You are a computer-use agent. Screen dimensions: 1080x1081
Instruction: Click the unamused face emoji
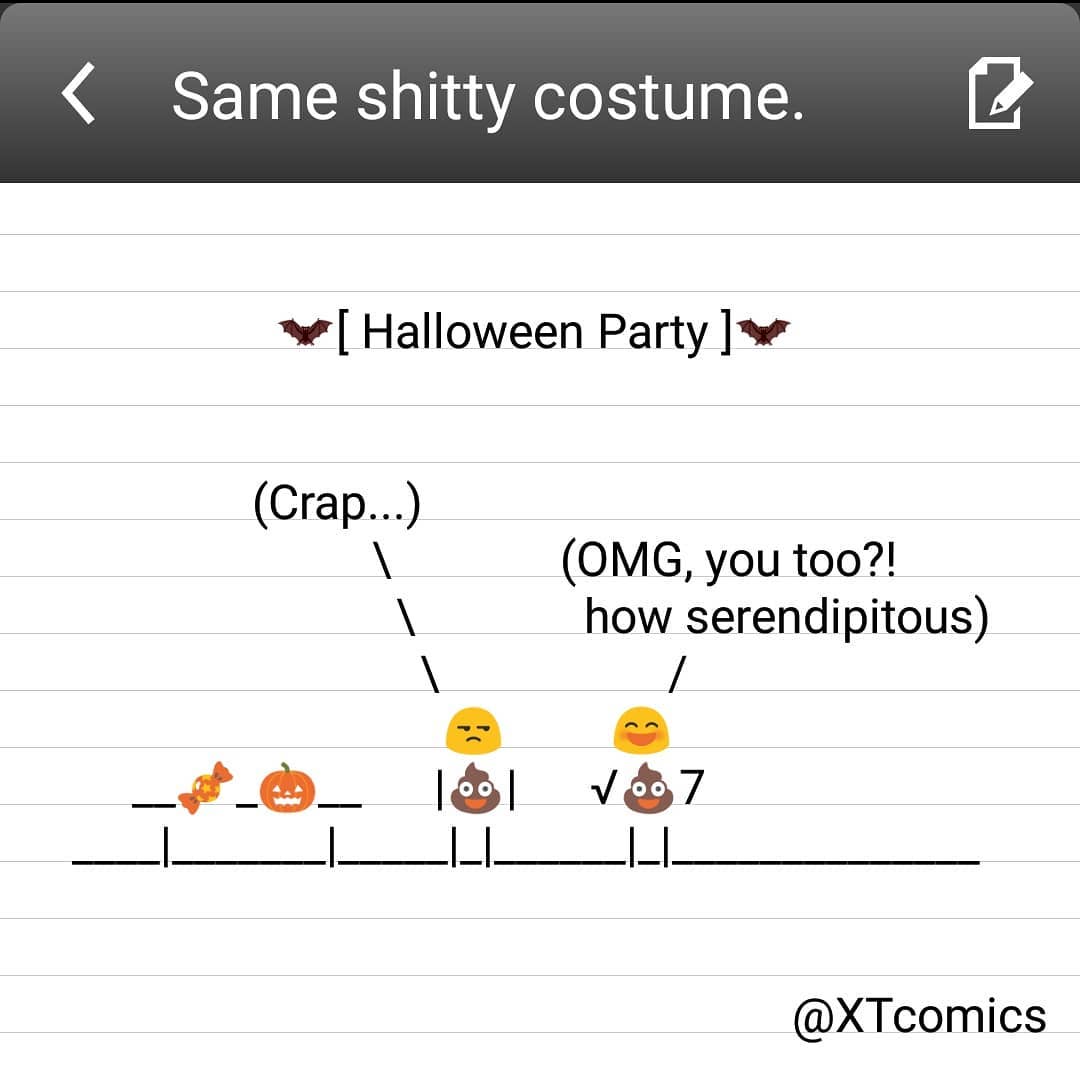(473, 732)
